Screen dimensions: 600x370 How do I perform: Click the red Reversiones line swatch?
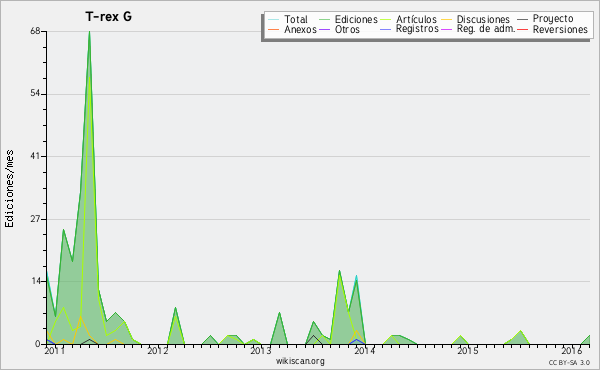(522, 29)
